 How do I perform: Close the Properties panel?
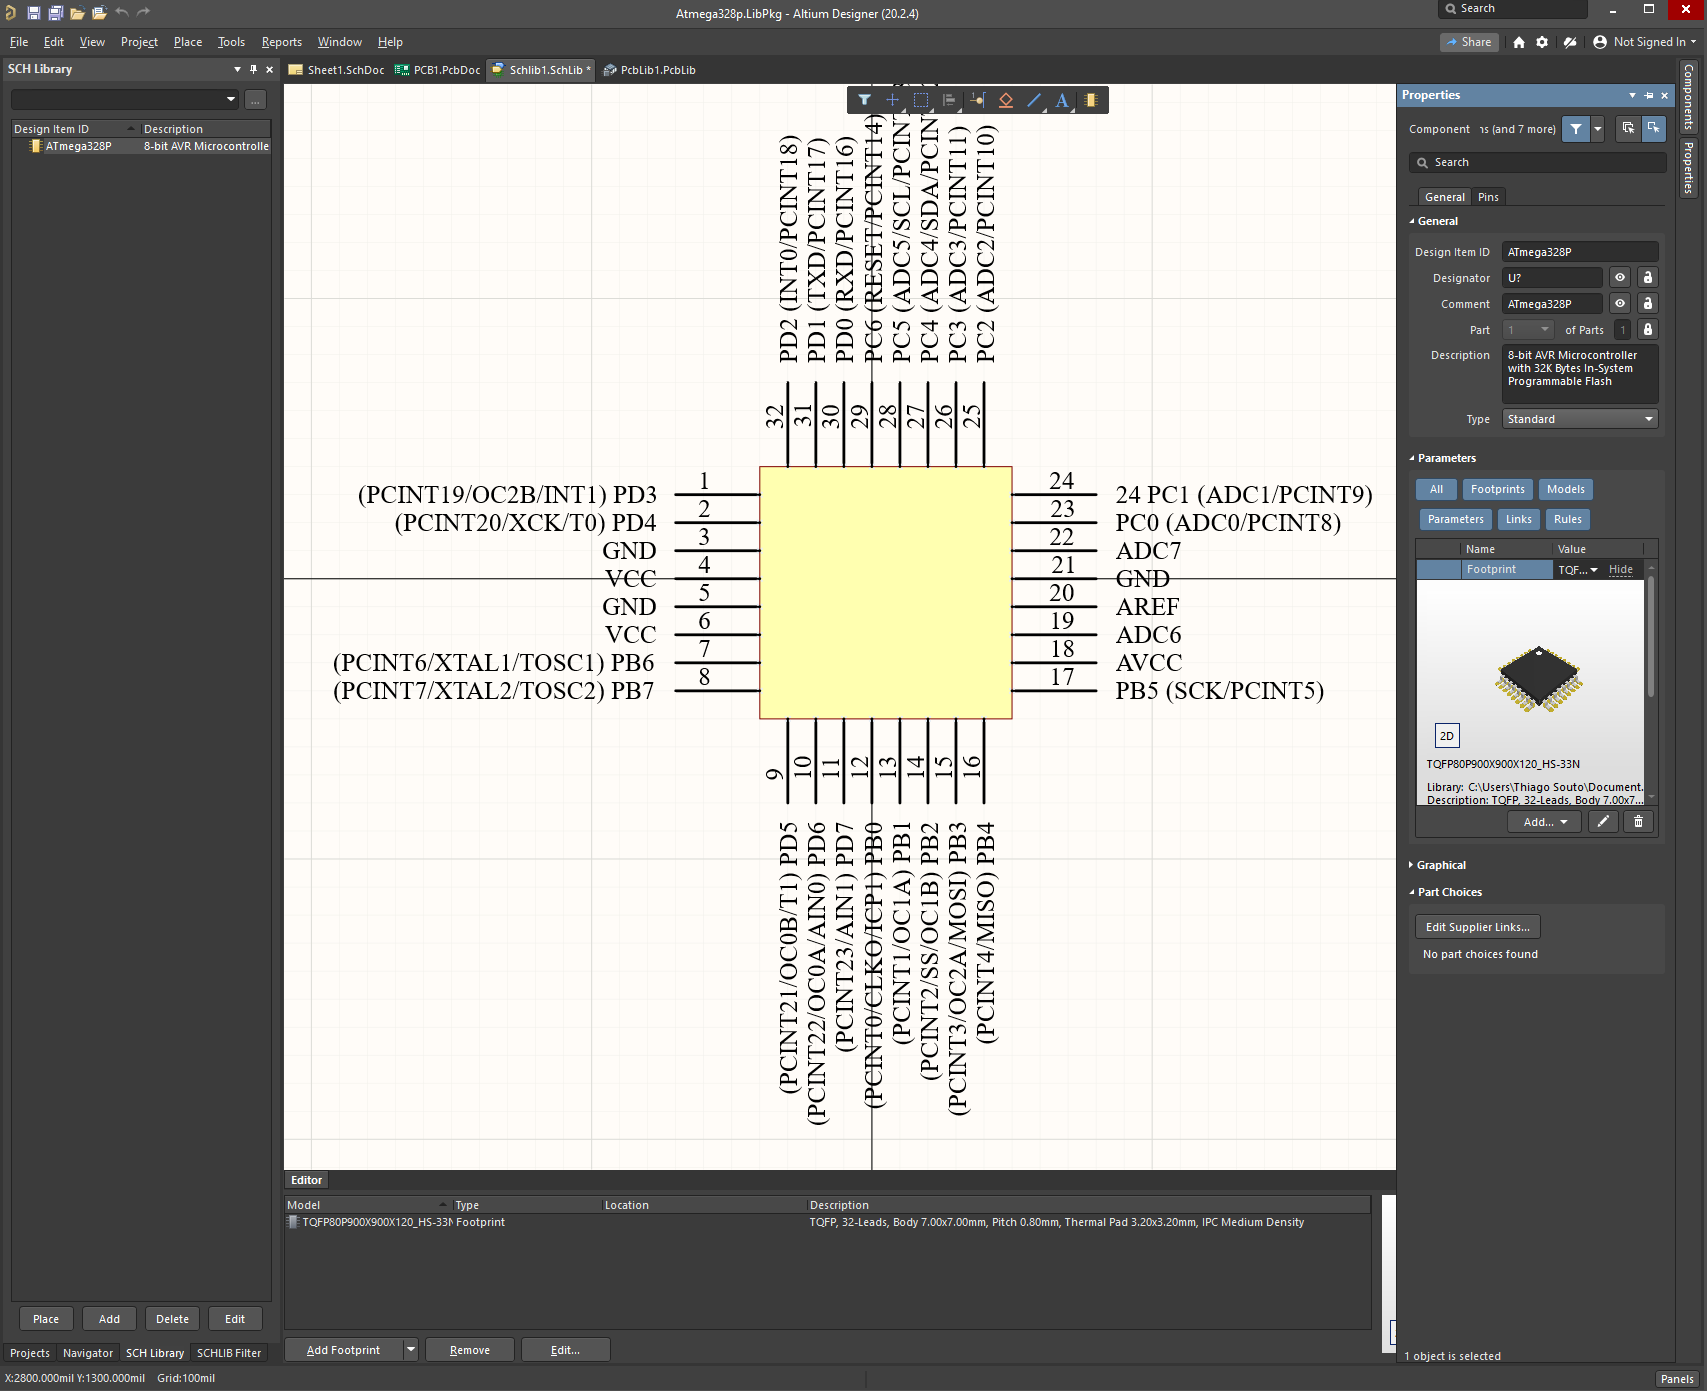pyautogui.click(x=1664, y=96)
